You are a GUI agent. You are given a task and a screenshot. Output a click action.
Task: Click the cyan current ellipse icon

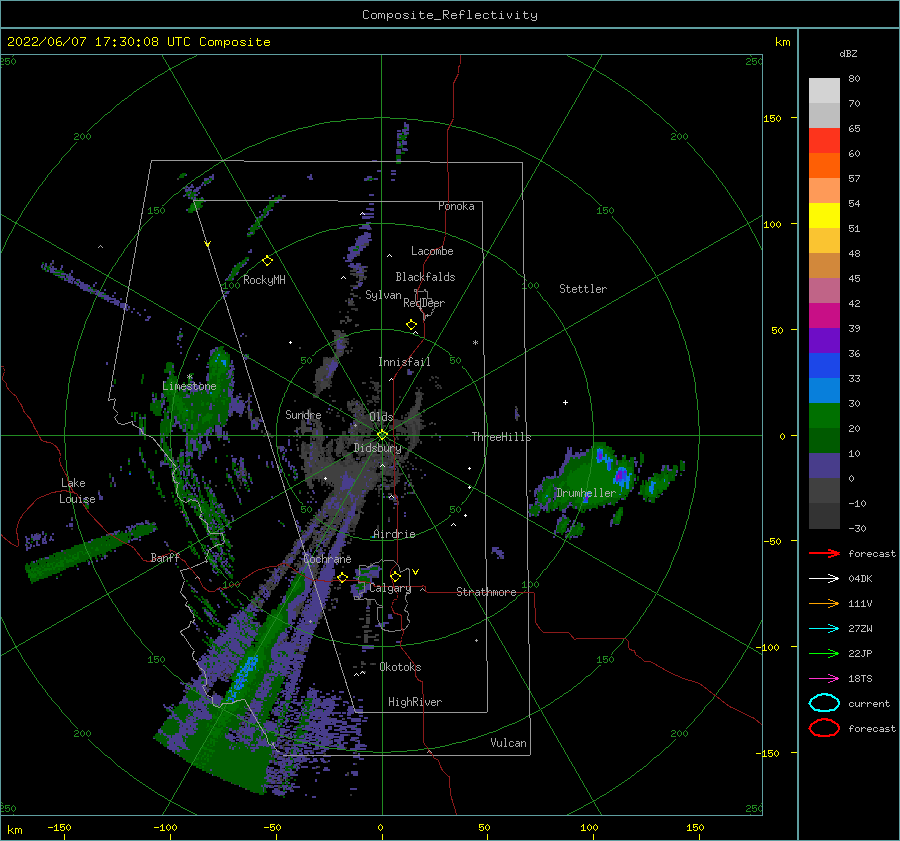tap(824, 703)
